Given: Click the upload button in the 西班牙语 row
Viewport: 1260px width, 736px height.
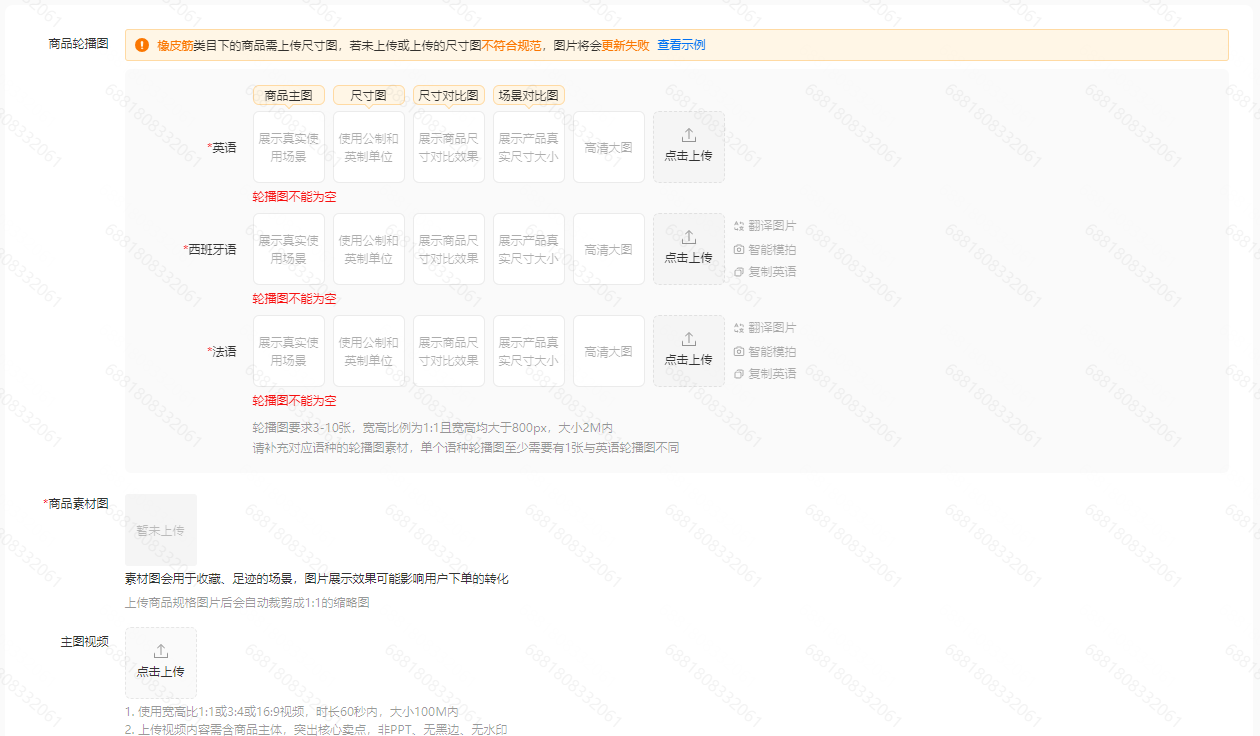Looking at the screenshot, I should [689, 249].
